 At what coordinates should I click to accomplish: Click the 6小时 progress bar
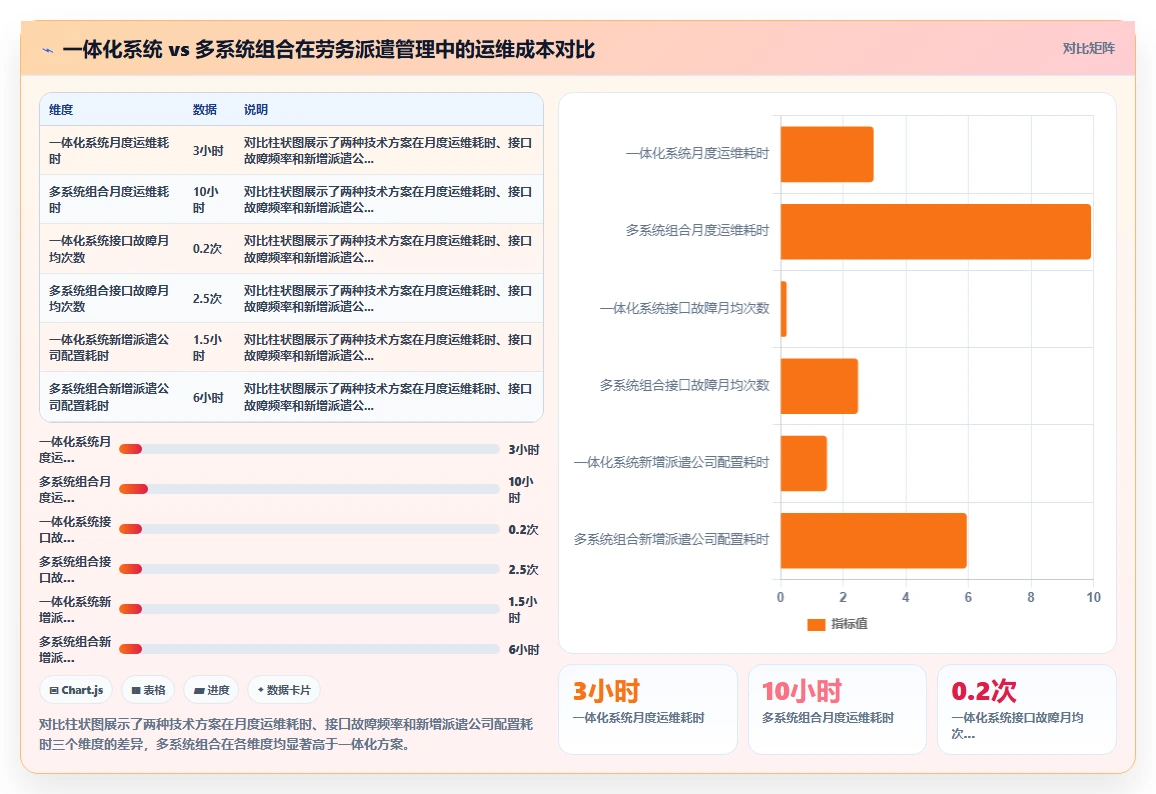(x=309, y=649)
